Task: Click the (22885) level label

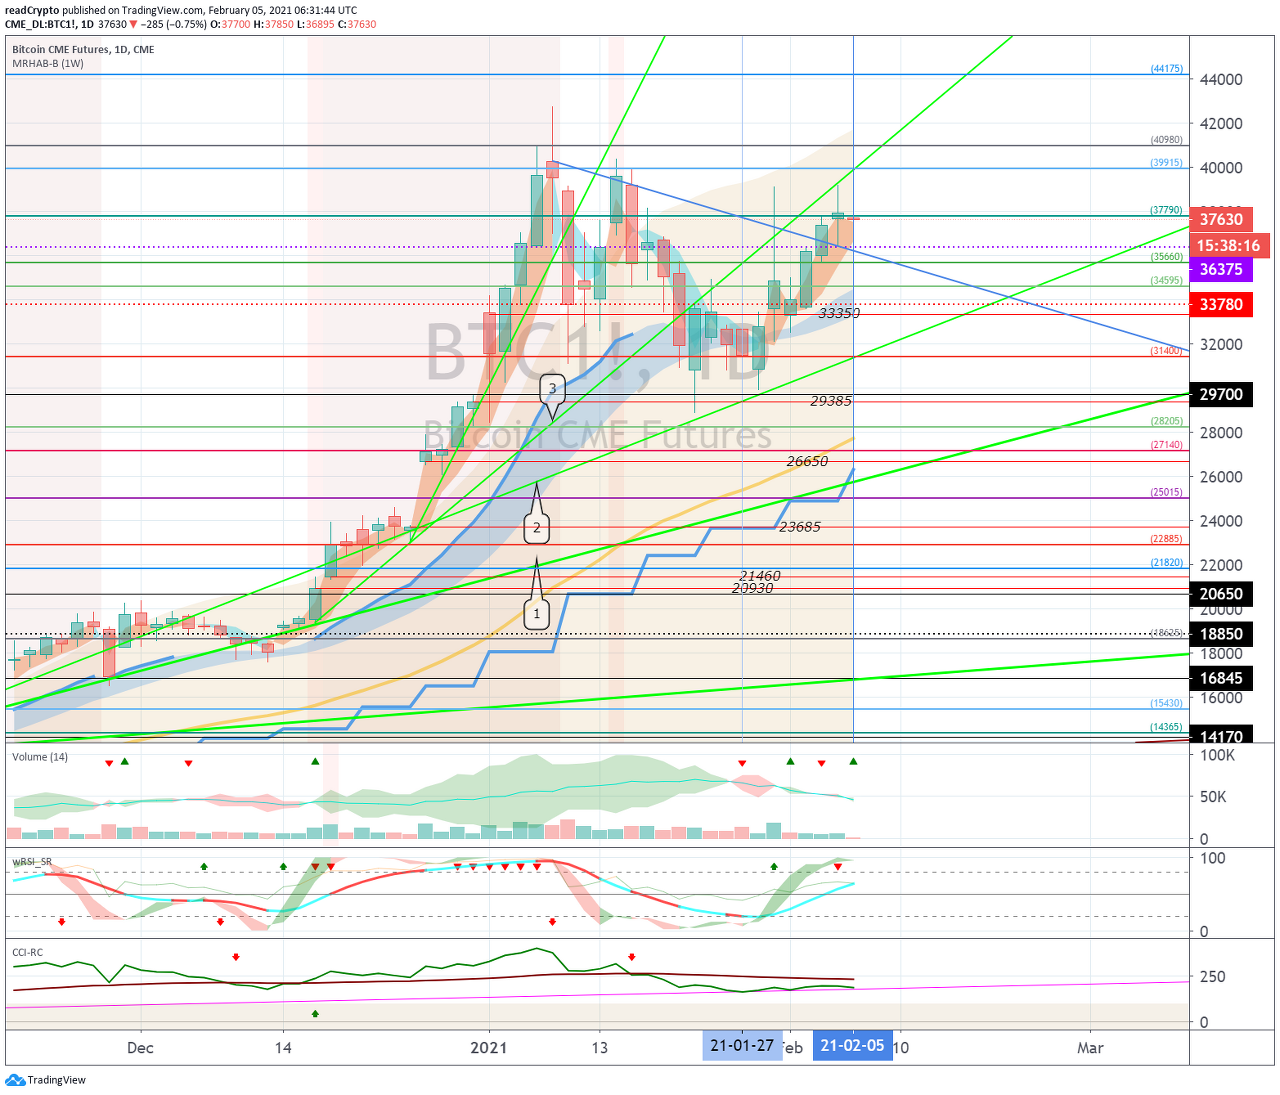Action: coord(1167,539)
